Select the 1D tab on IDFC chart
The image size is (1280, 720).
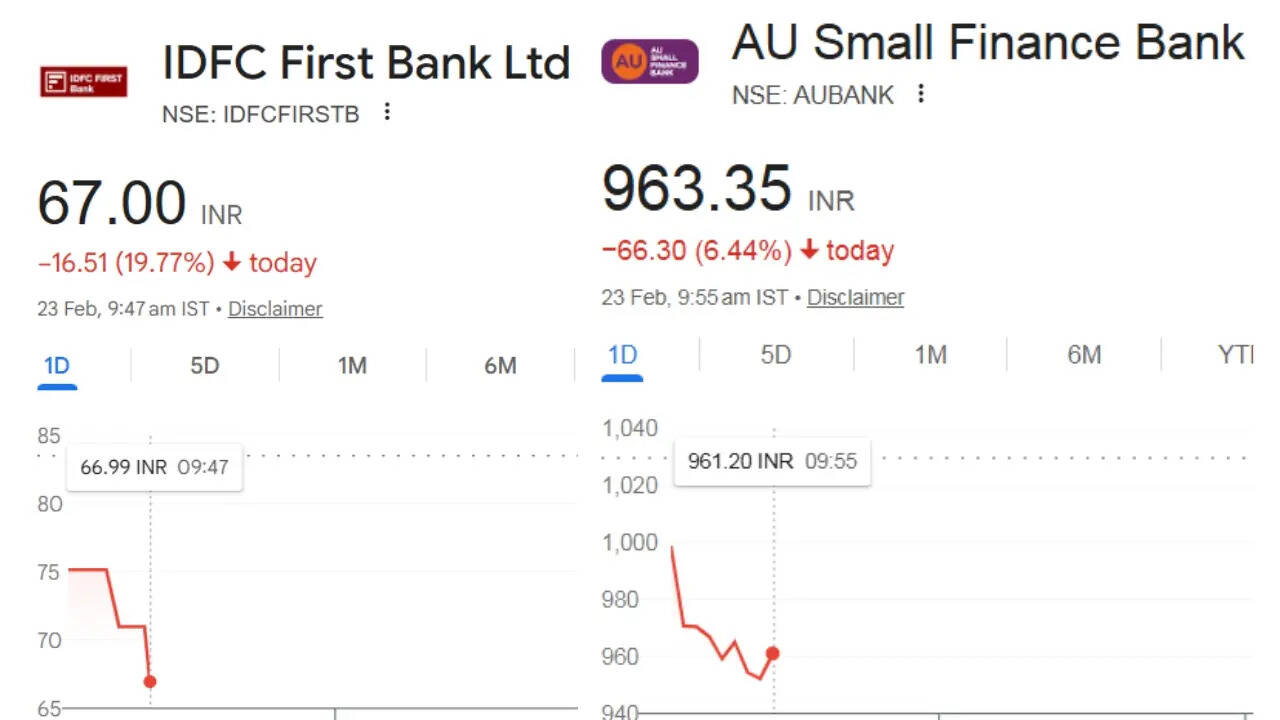click(x=57, y=366)
